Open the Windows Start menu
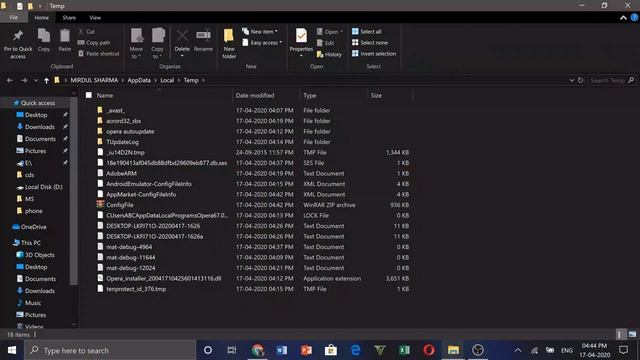 (x=12, y=350)
